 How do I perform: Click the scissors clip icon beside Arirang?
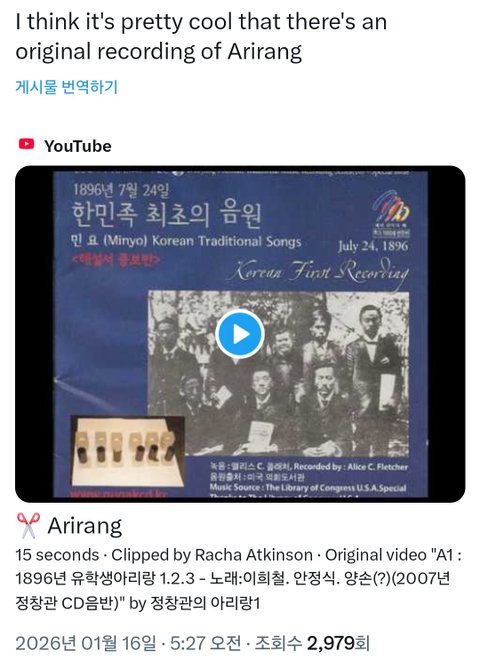(x=28, y=525)
